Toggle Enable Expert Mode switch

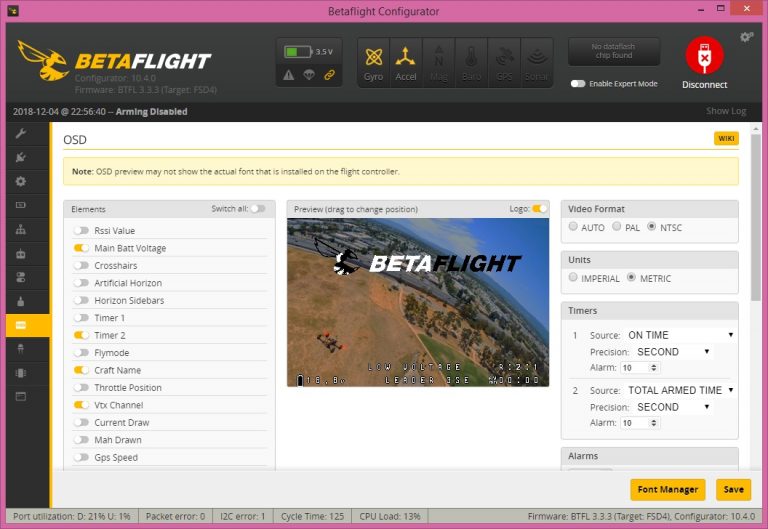(578, 84)
